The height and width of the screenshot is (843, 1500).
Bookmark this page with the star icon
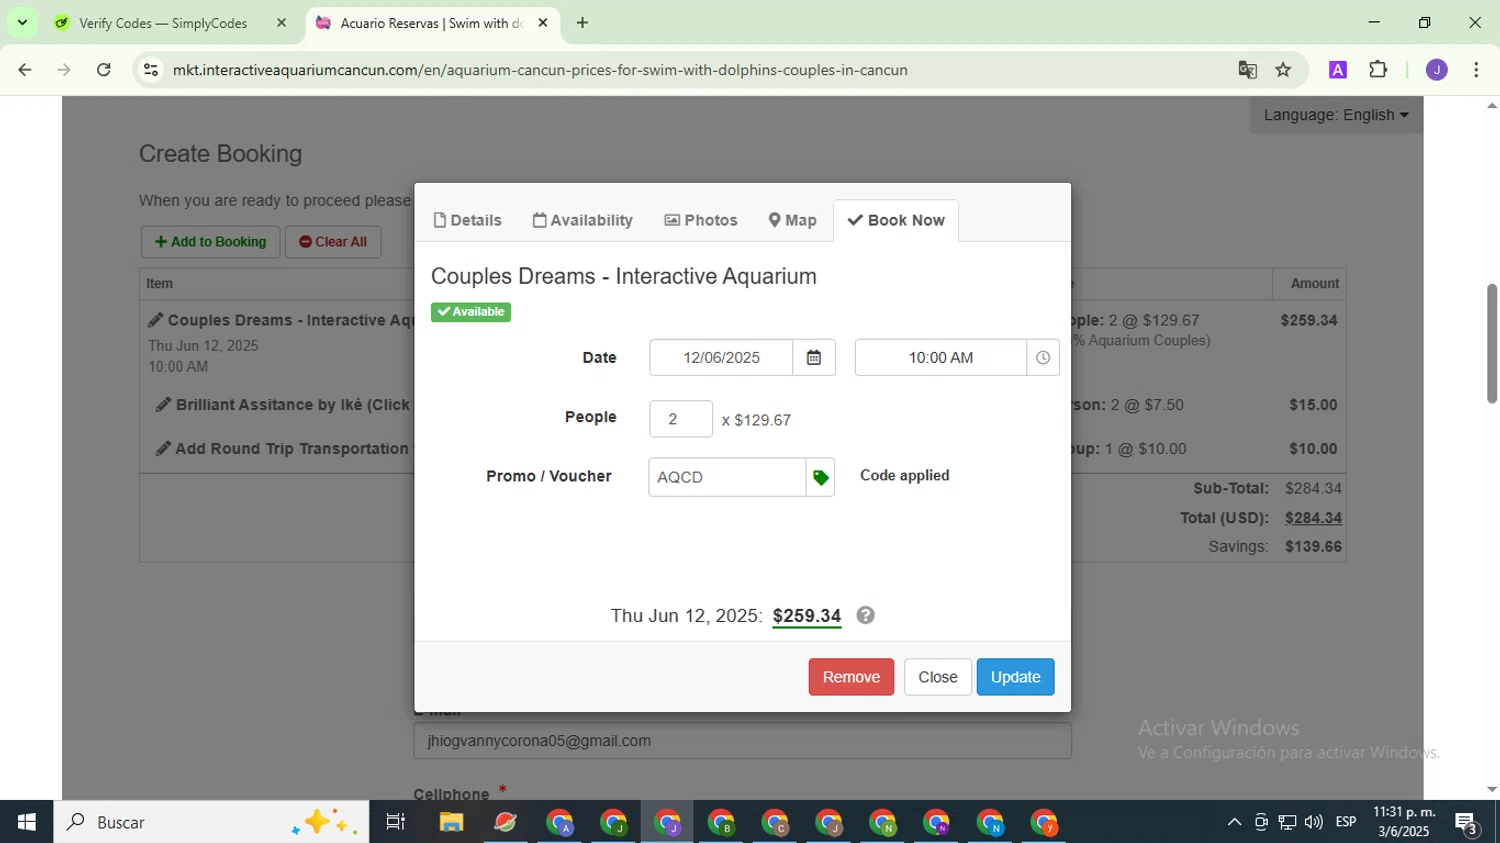[x=1283, y=70]
